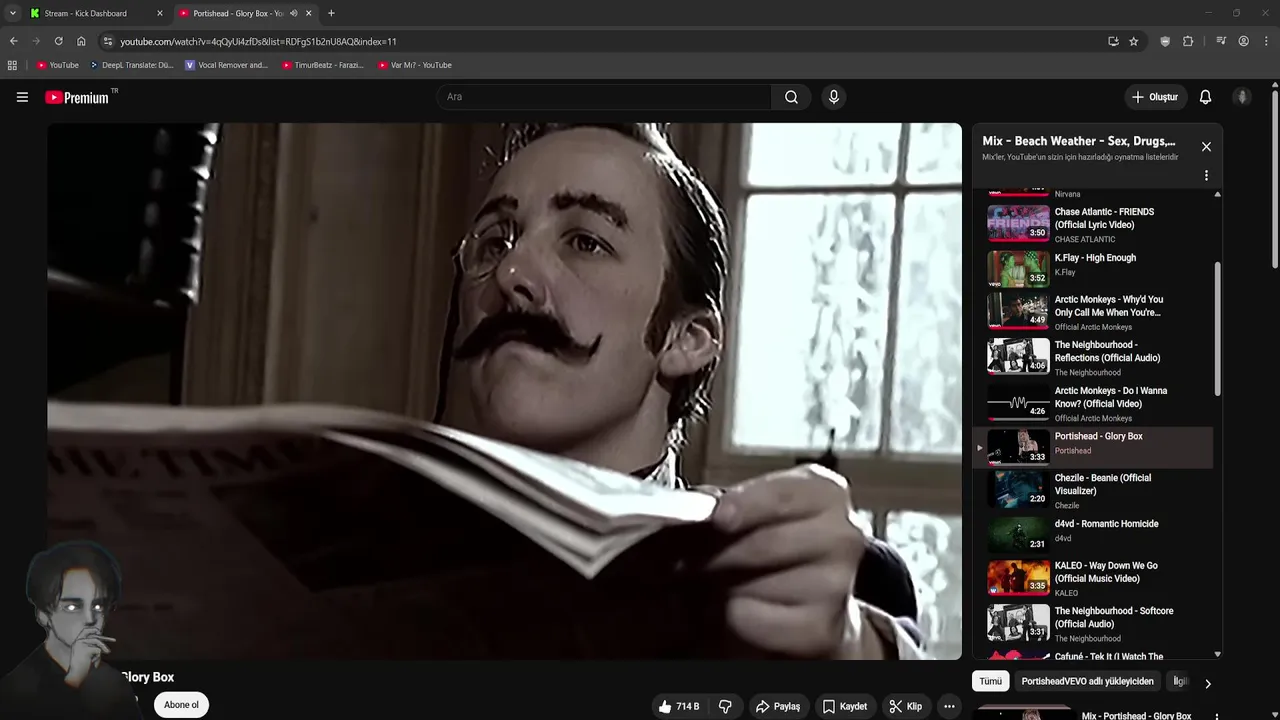
Task: Play KALEO - Way Down We Go
Action: [x=1093, y=578]
